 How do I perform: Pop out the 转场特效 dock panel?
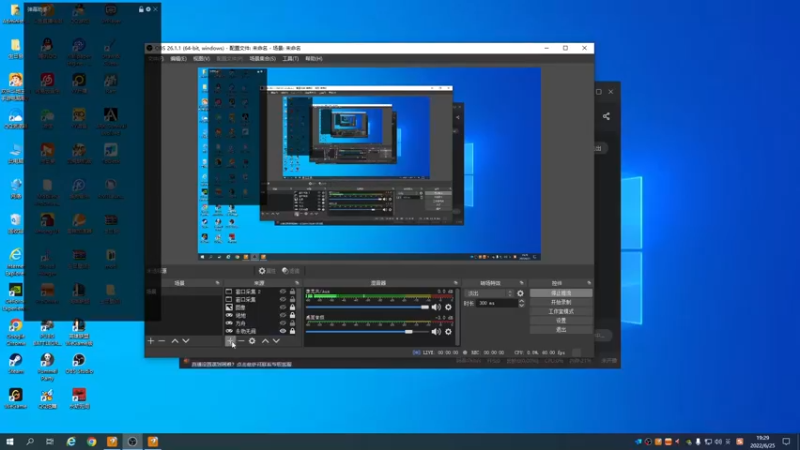tap(521, 283)
